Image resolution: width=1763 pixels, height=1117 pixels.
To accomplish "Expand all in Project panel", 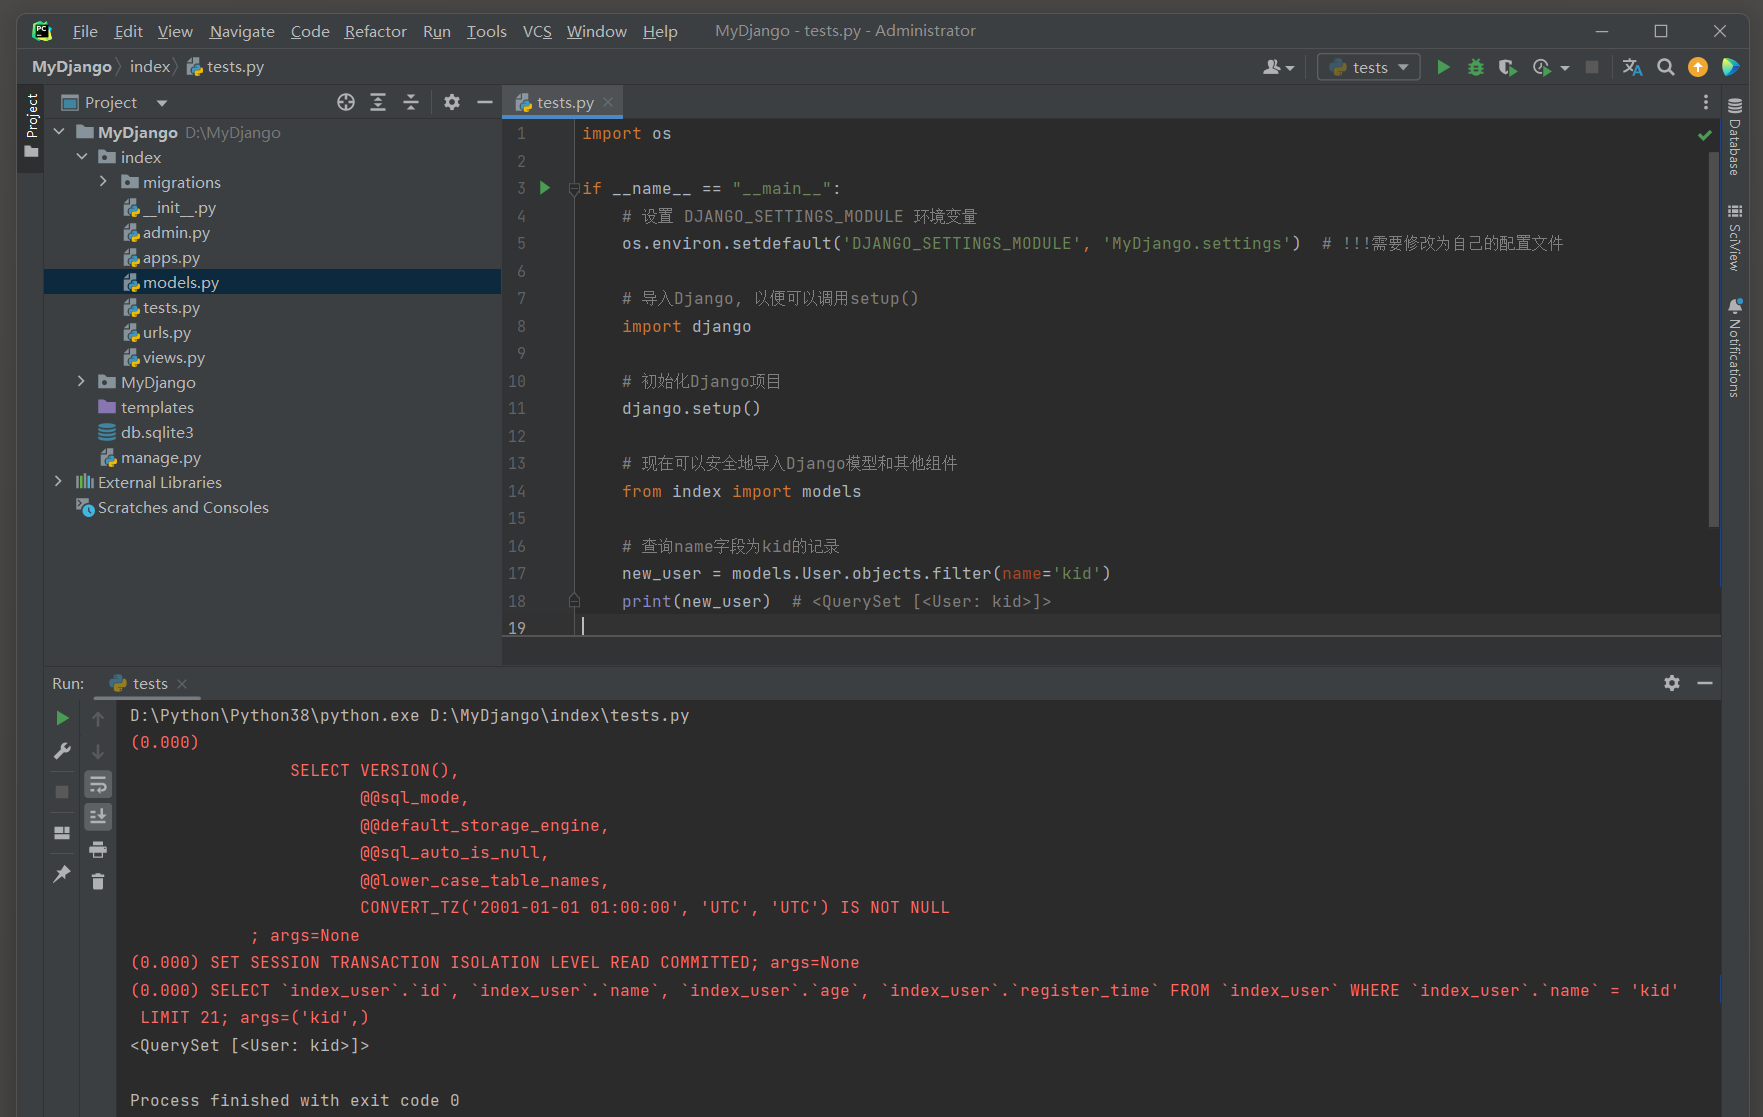I will click(x=378, y=102).
